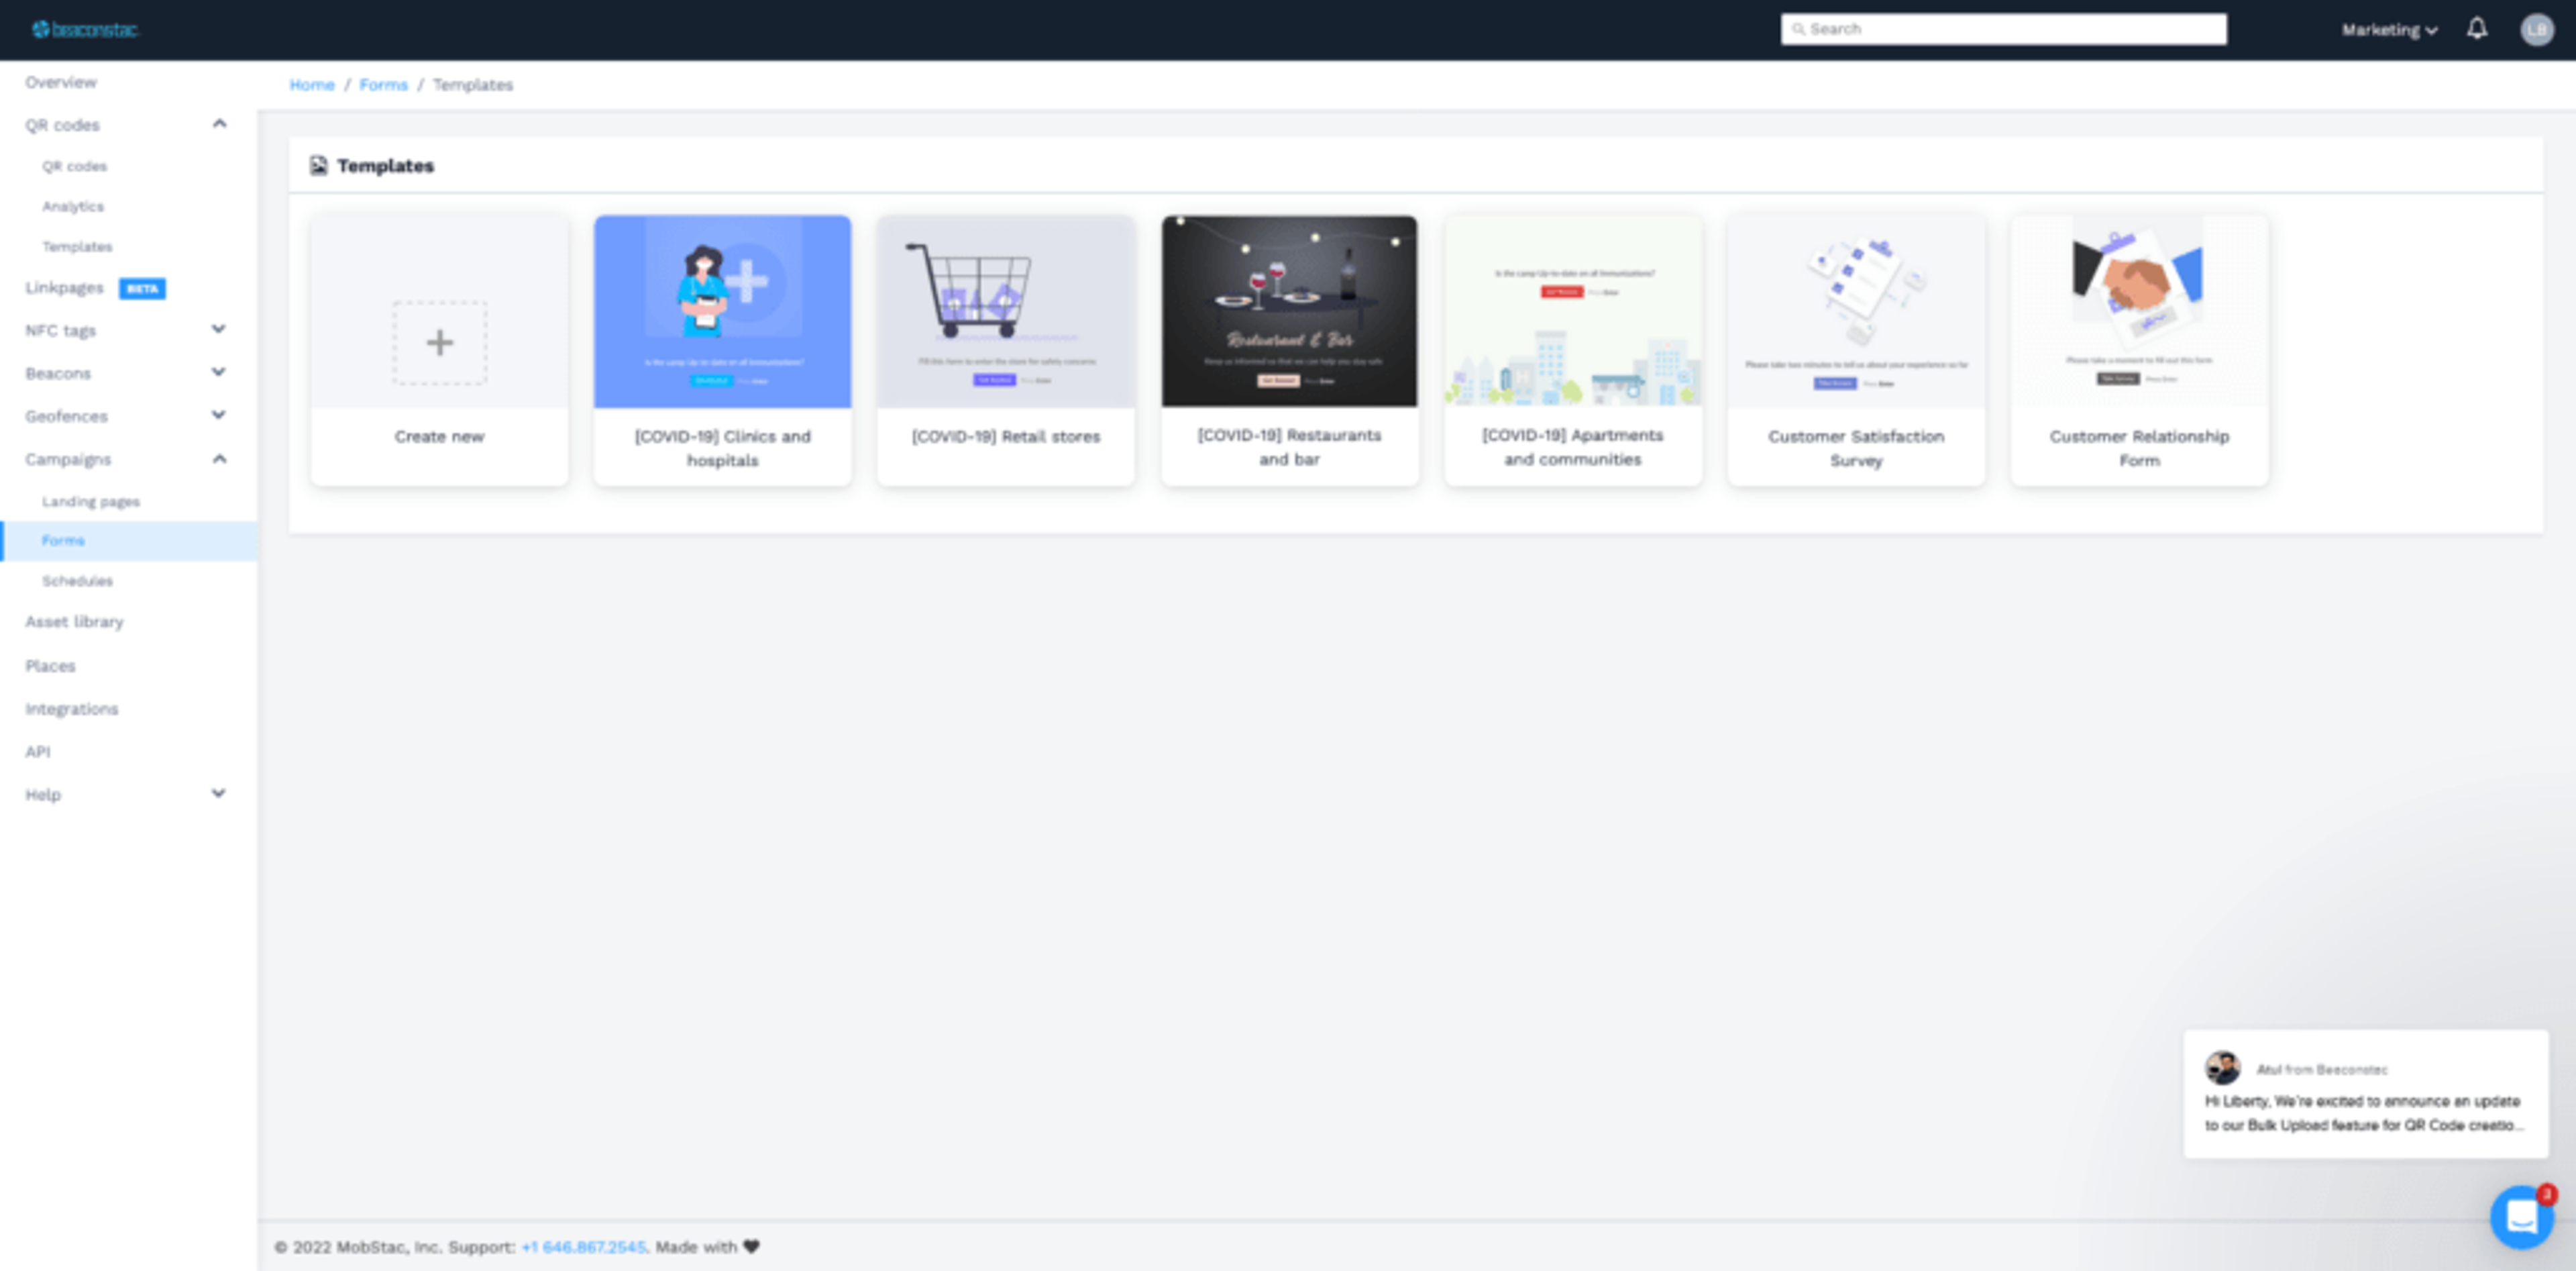
Task: Click inside the Search field
Action: [x=2003, y=29]
